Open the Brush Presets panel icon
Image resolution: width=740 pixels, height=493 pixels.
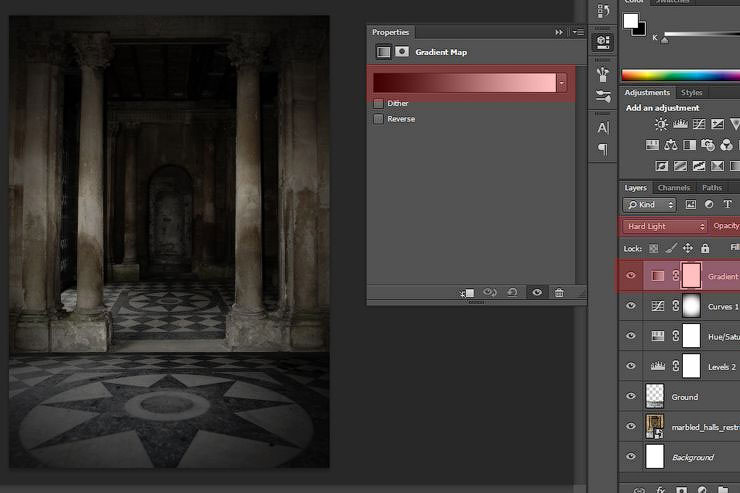603,73
